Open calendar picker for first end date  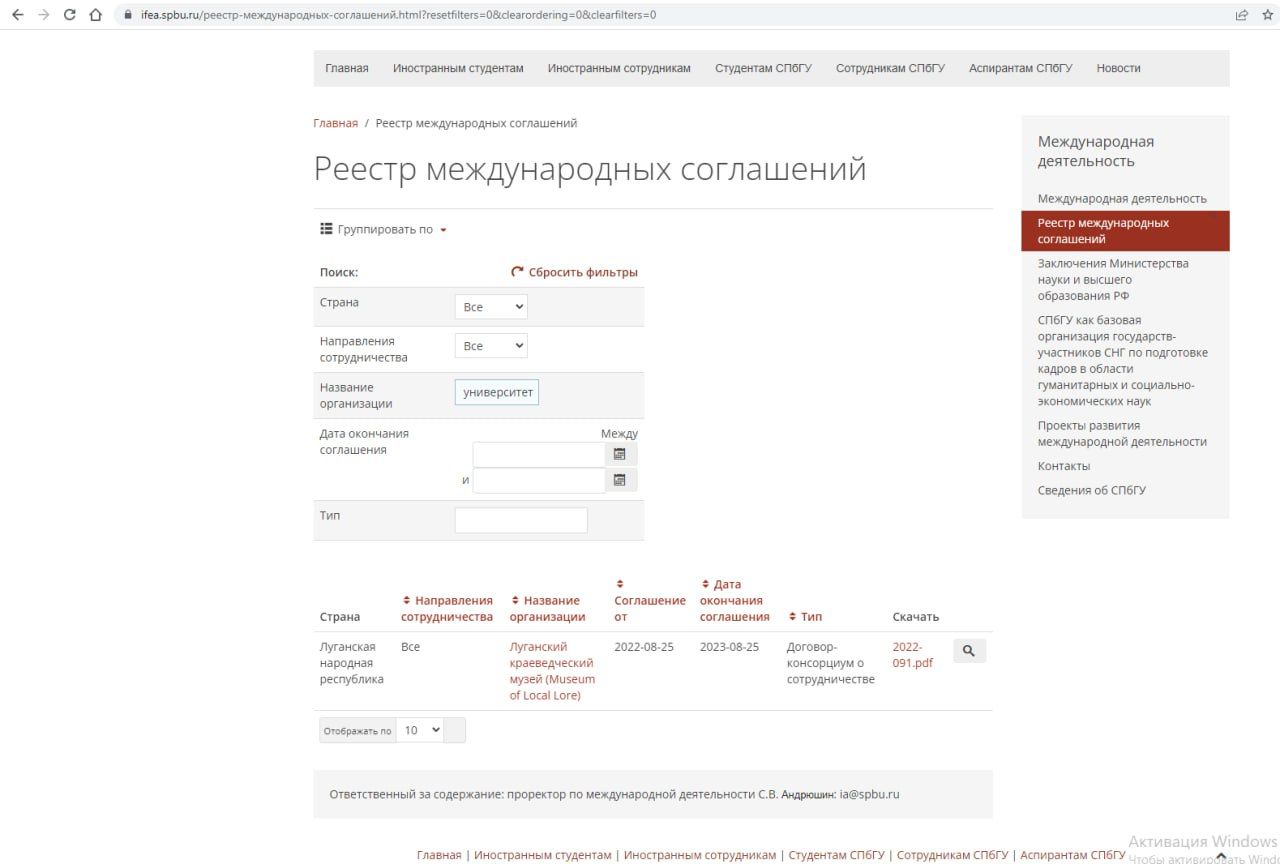point(620,454)
